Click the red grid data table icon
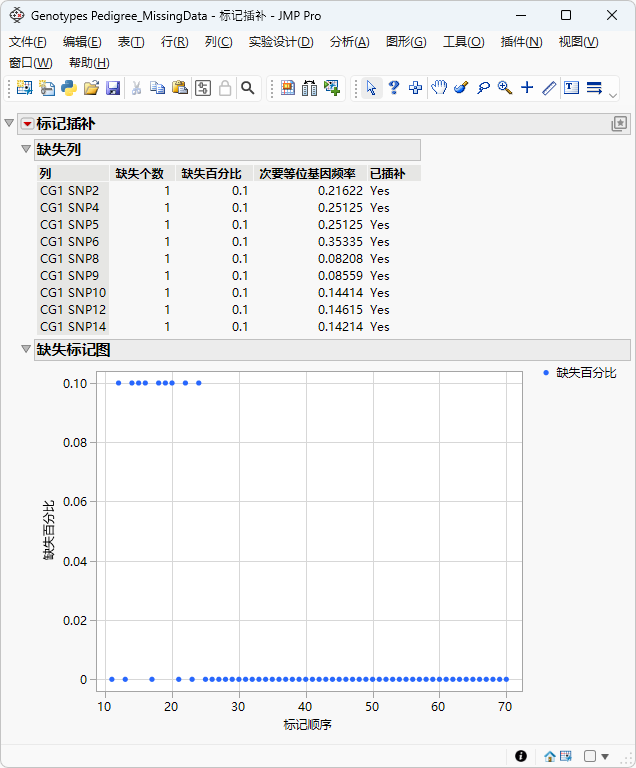This screenshot has width=636, height=768. point(288,88)
